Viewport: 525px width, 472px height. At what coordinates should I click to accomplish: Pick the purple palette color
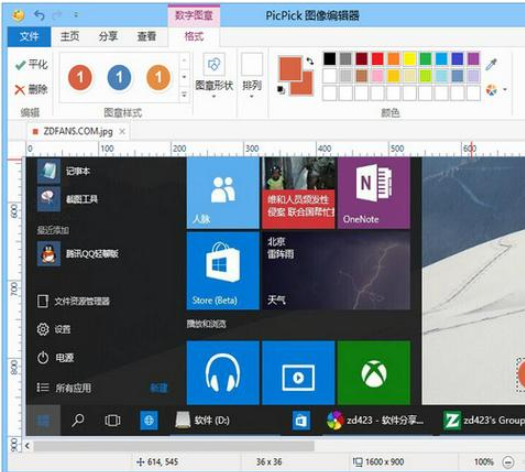click(x=473, y=59)
